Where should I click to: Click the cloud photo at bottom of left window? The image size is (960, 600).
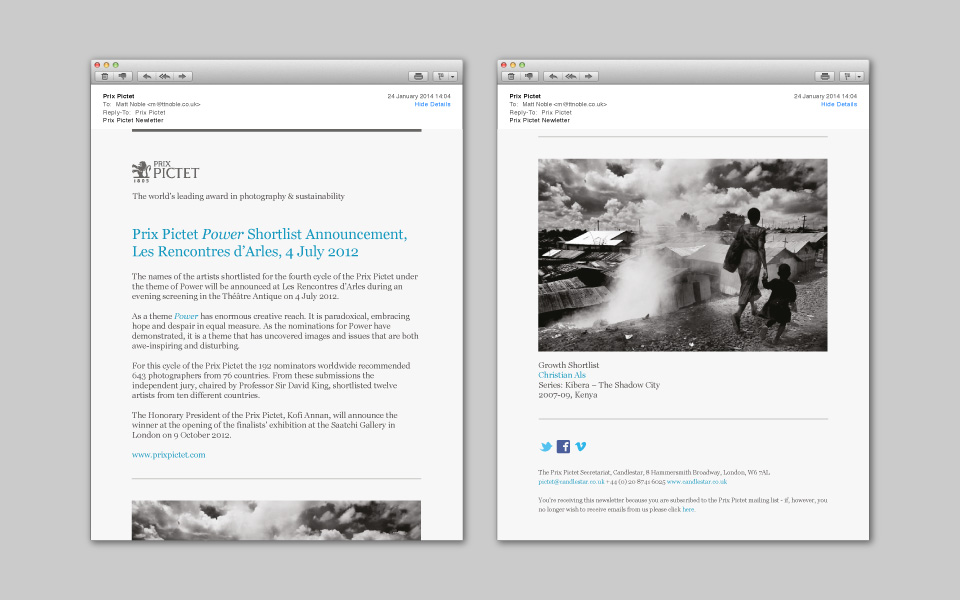pos(276,520)
